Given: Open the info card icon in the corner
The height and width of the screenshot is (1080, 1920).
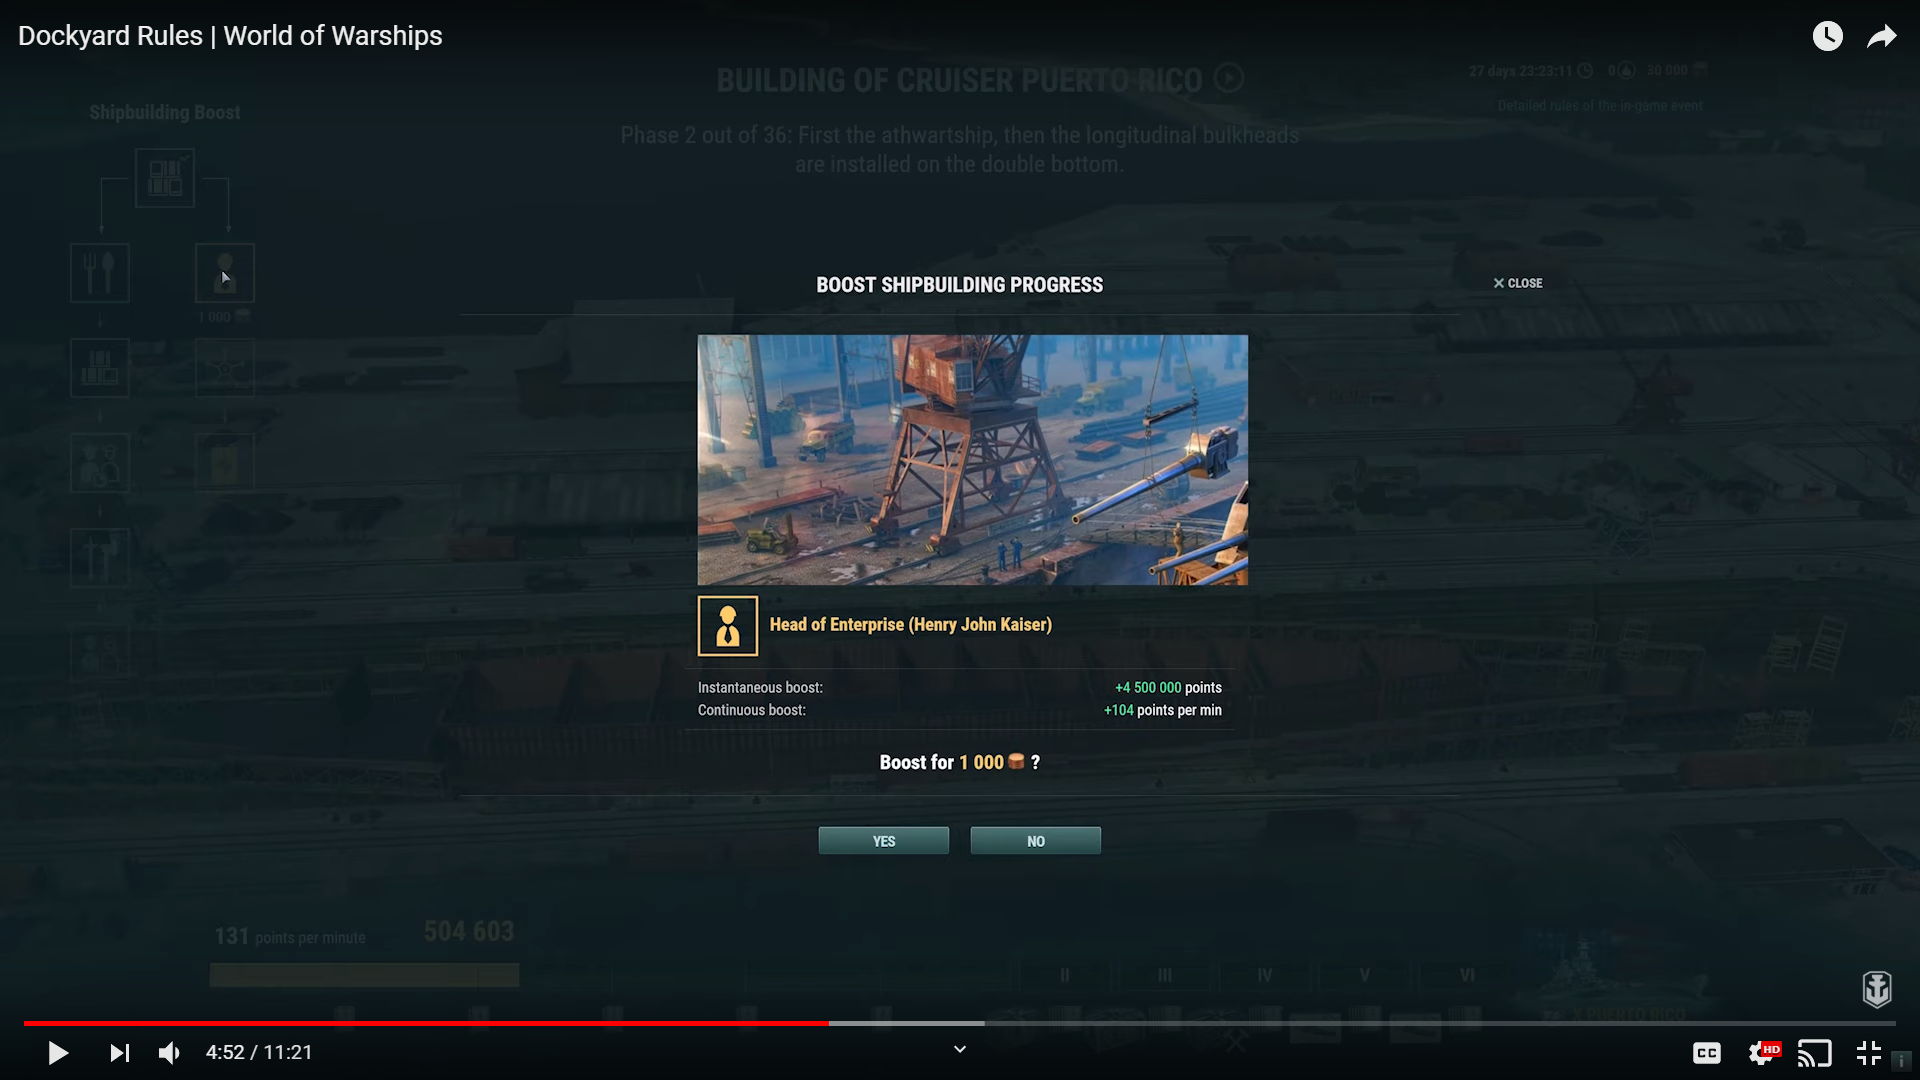Looking at the screenshot, I should pos(1902,1061).
